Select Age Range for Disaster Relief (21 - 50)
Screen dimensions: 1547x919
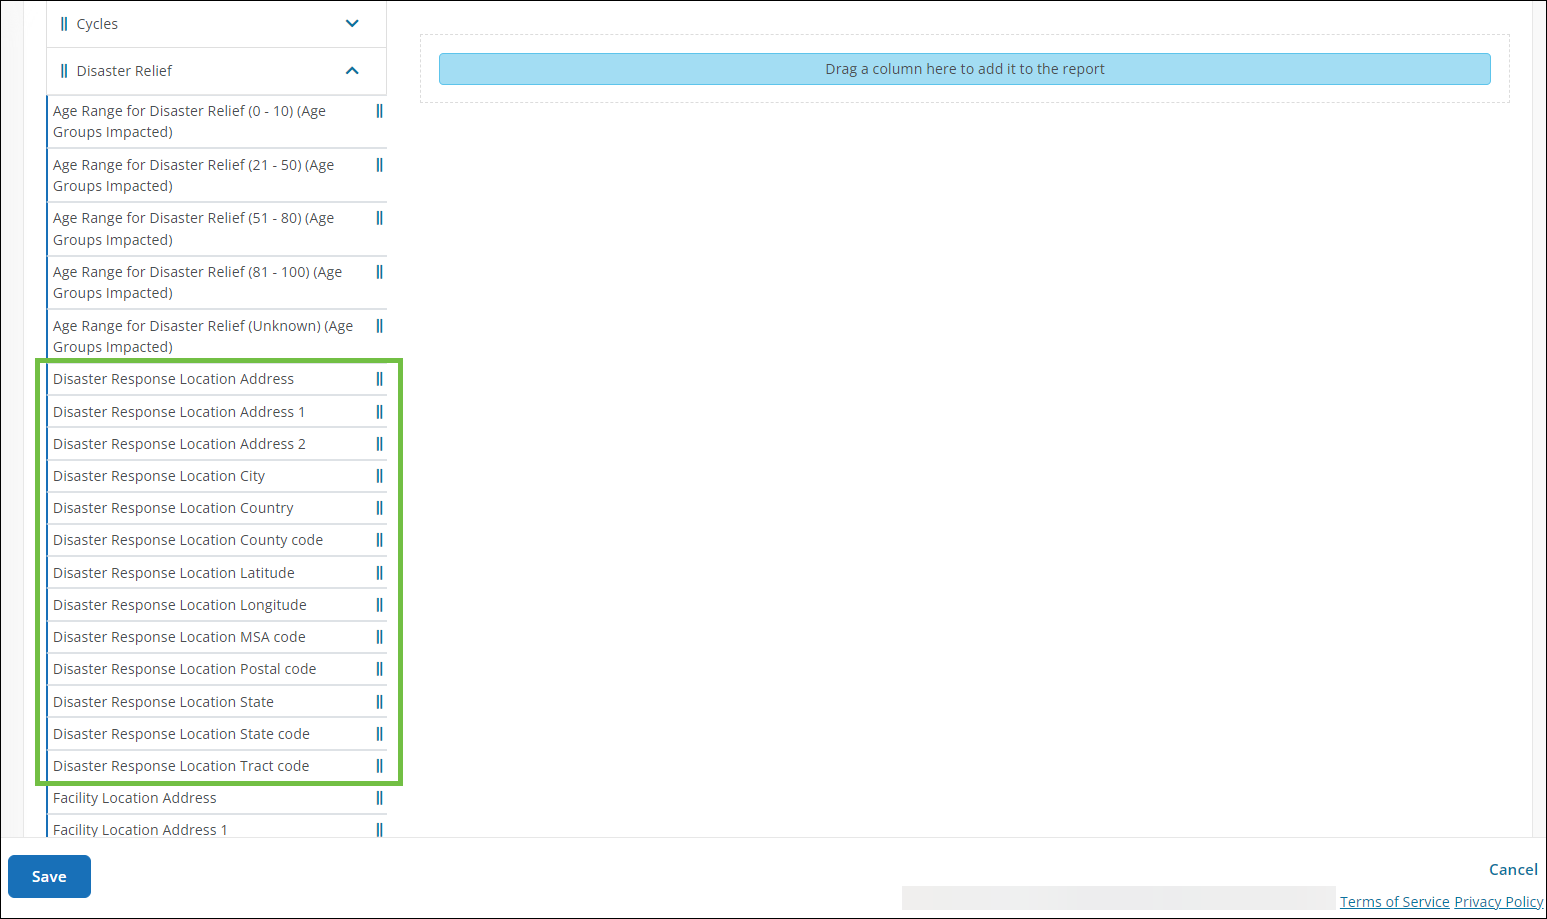tap(217, 175)
